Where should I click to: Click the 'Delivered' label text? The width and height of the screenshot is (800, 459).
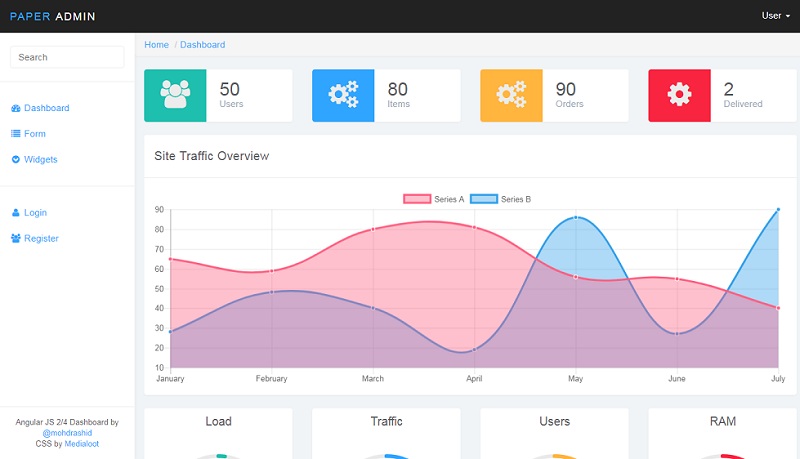(x=743, y=104)
